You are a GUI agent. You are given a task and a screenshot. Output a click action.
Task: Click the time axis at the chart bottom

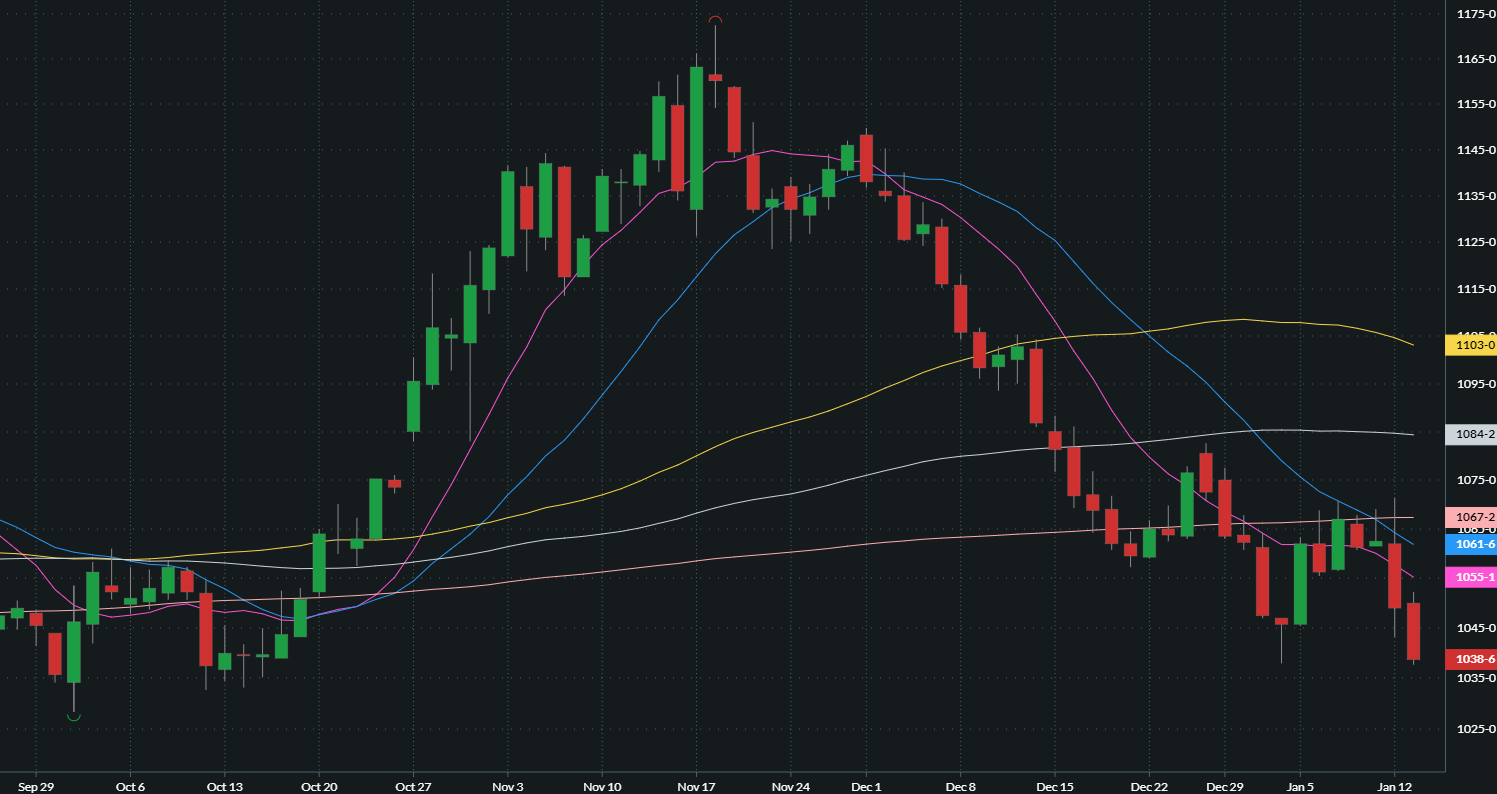coord(700,787)
